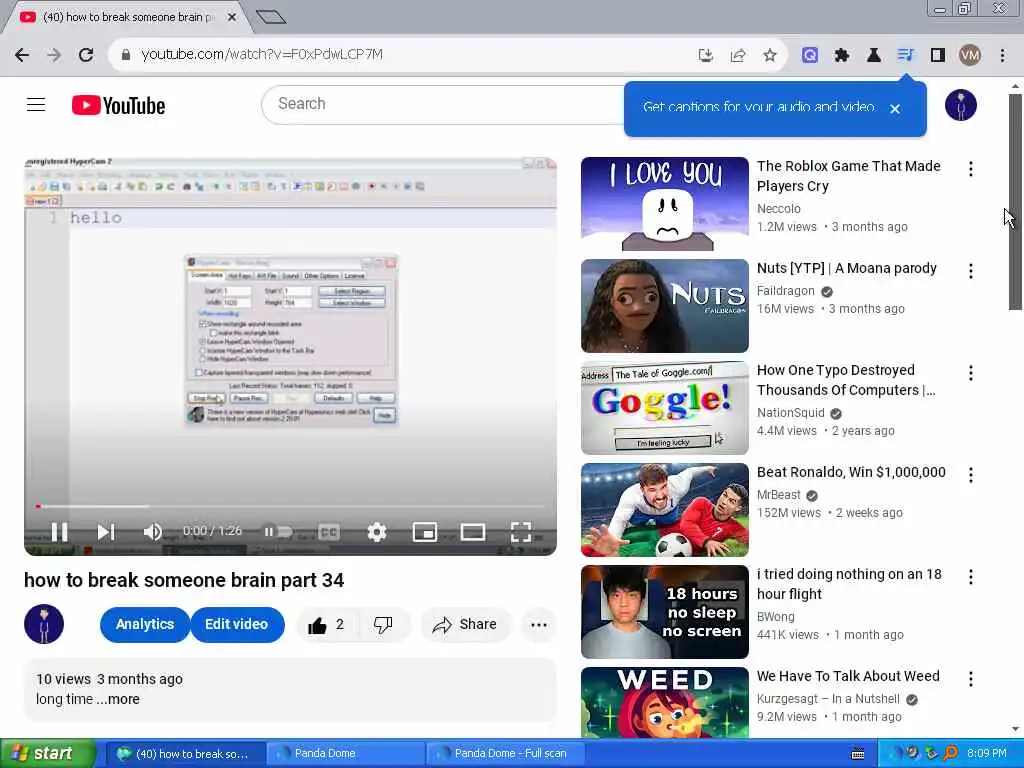Close the YouTube browser tab
The height and width of the screenshot is (768, 1024).
click(232, 18)
